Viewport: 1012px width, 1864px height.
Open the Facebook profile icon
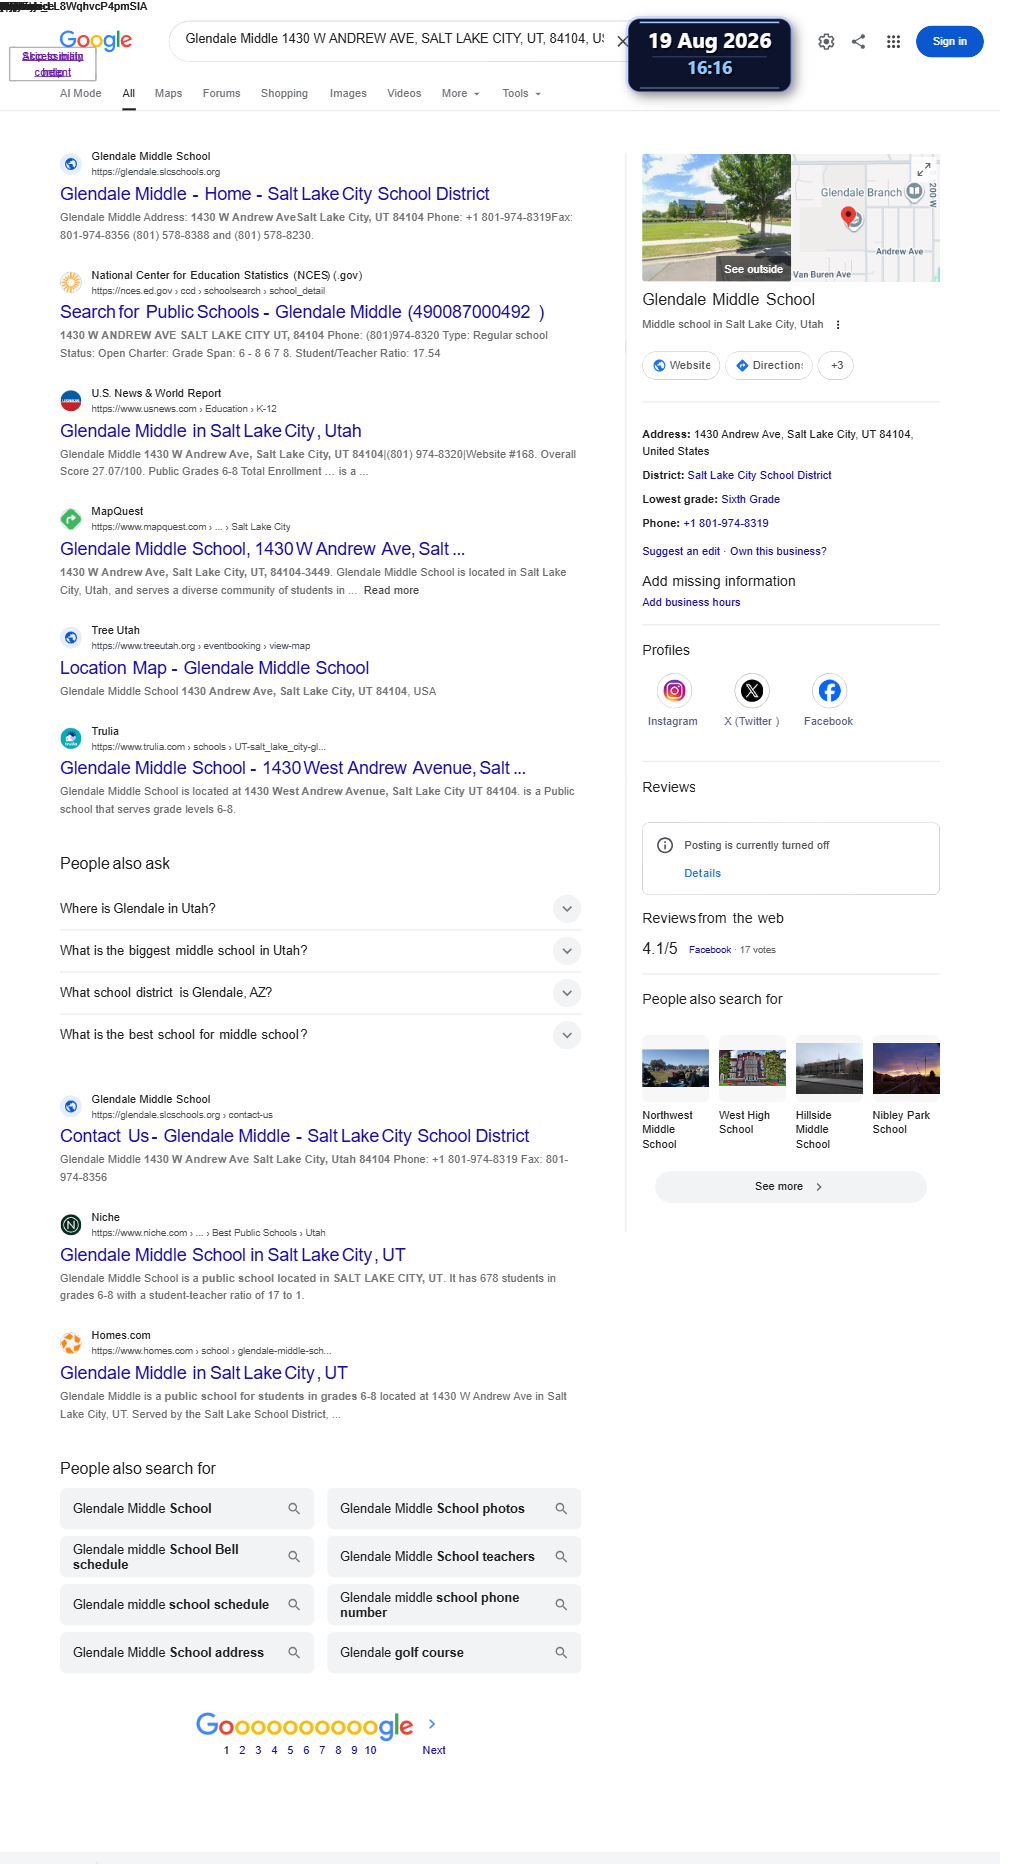coord(829,690)
